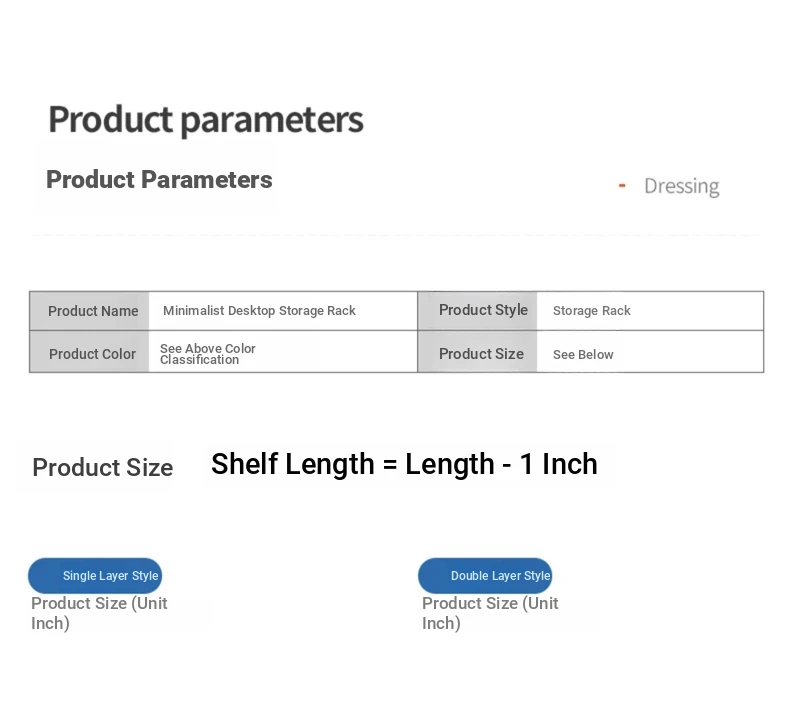Screen dimensions: 790x702
Task: Click 'Minimalist Desktop Storage Rack' value
Action: (x=259, y=311)
